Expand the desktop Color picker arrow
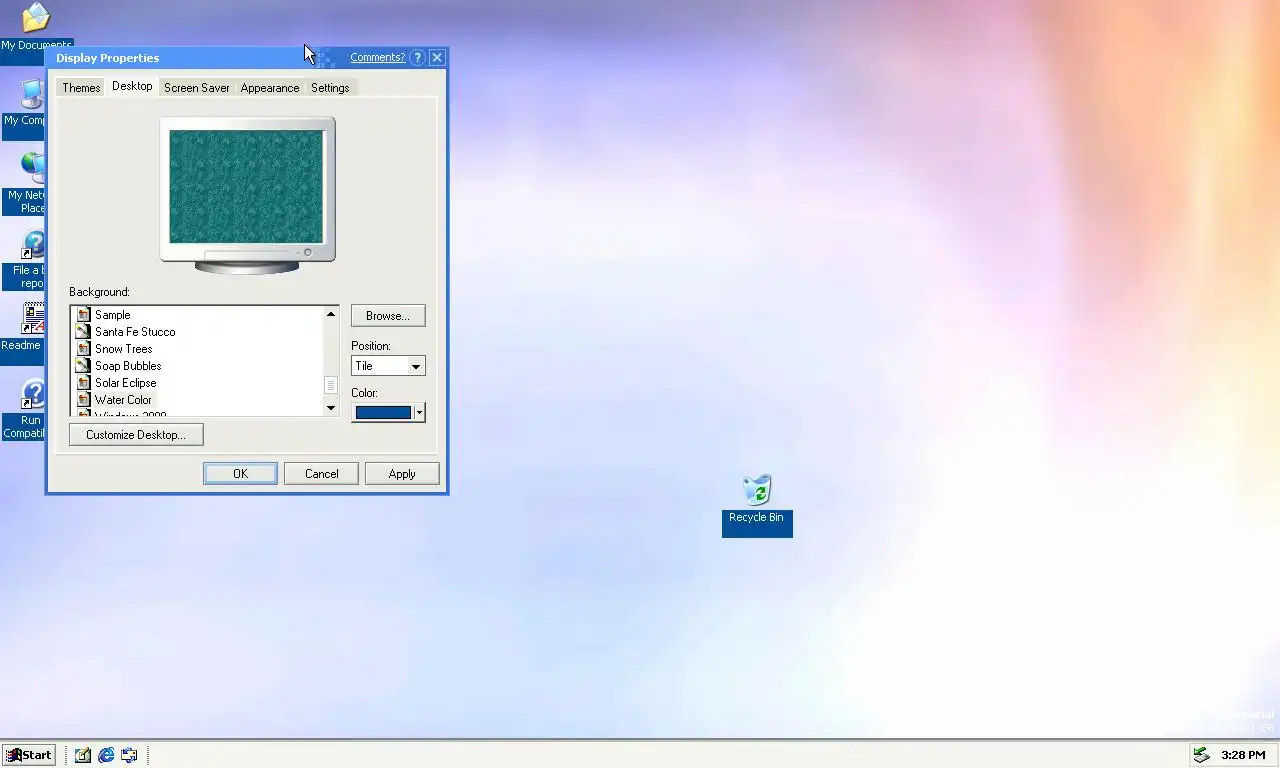 click(419, 412)
